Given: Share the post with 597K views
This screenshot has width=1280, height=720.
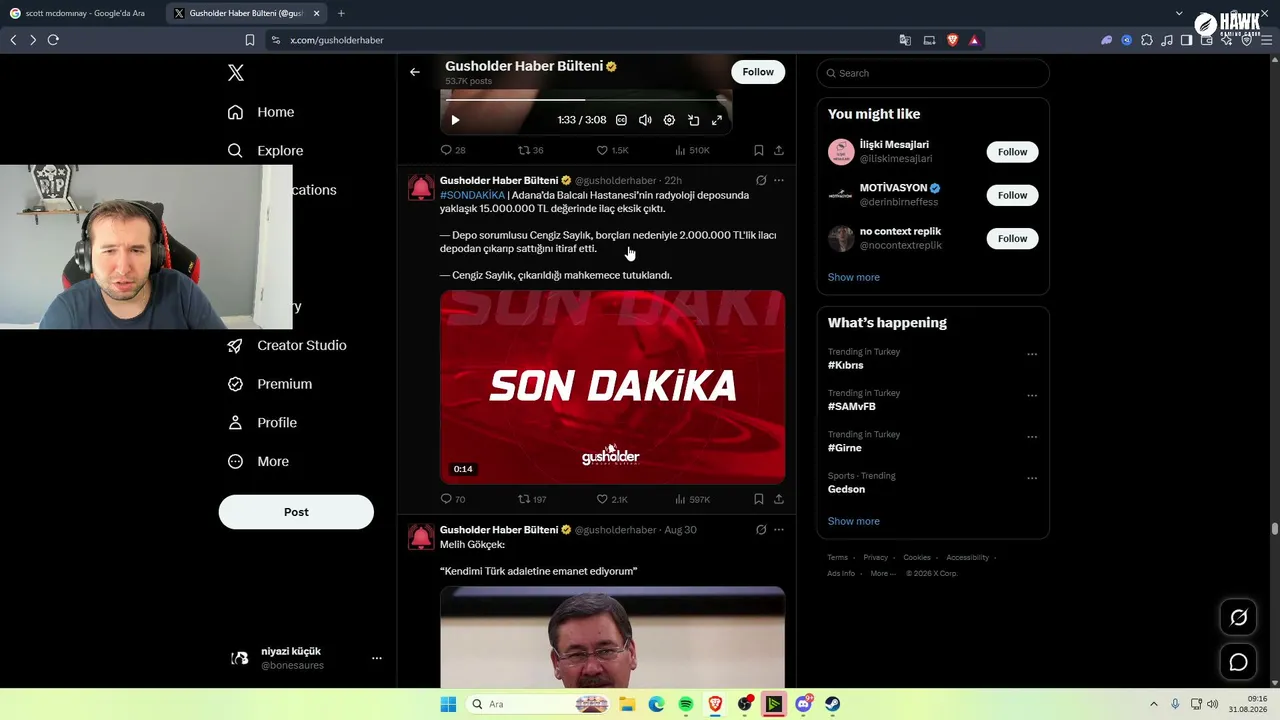Looking at the screenshot, I should click(779, 499).
